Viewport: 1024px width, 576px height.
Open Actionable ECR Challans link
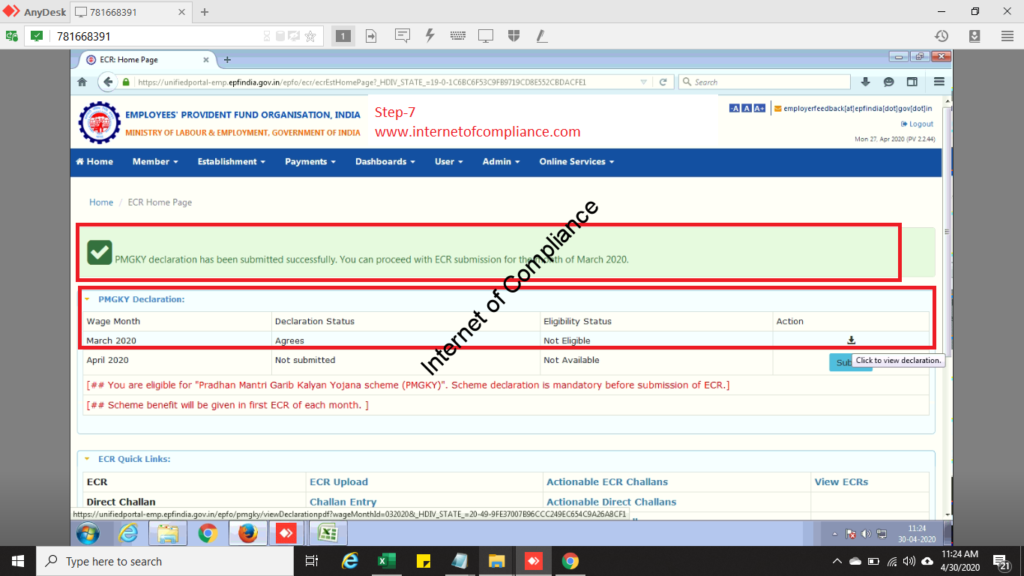(607, 482)
